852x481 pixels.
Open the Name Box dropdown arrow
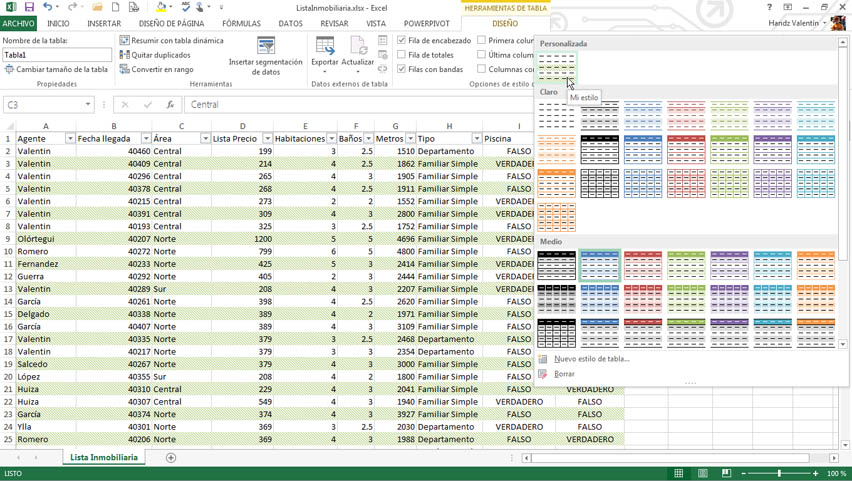click(x=88, y=105)
